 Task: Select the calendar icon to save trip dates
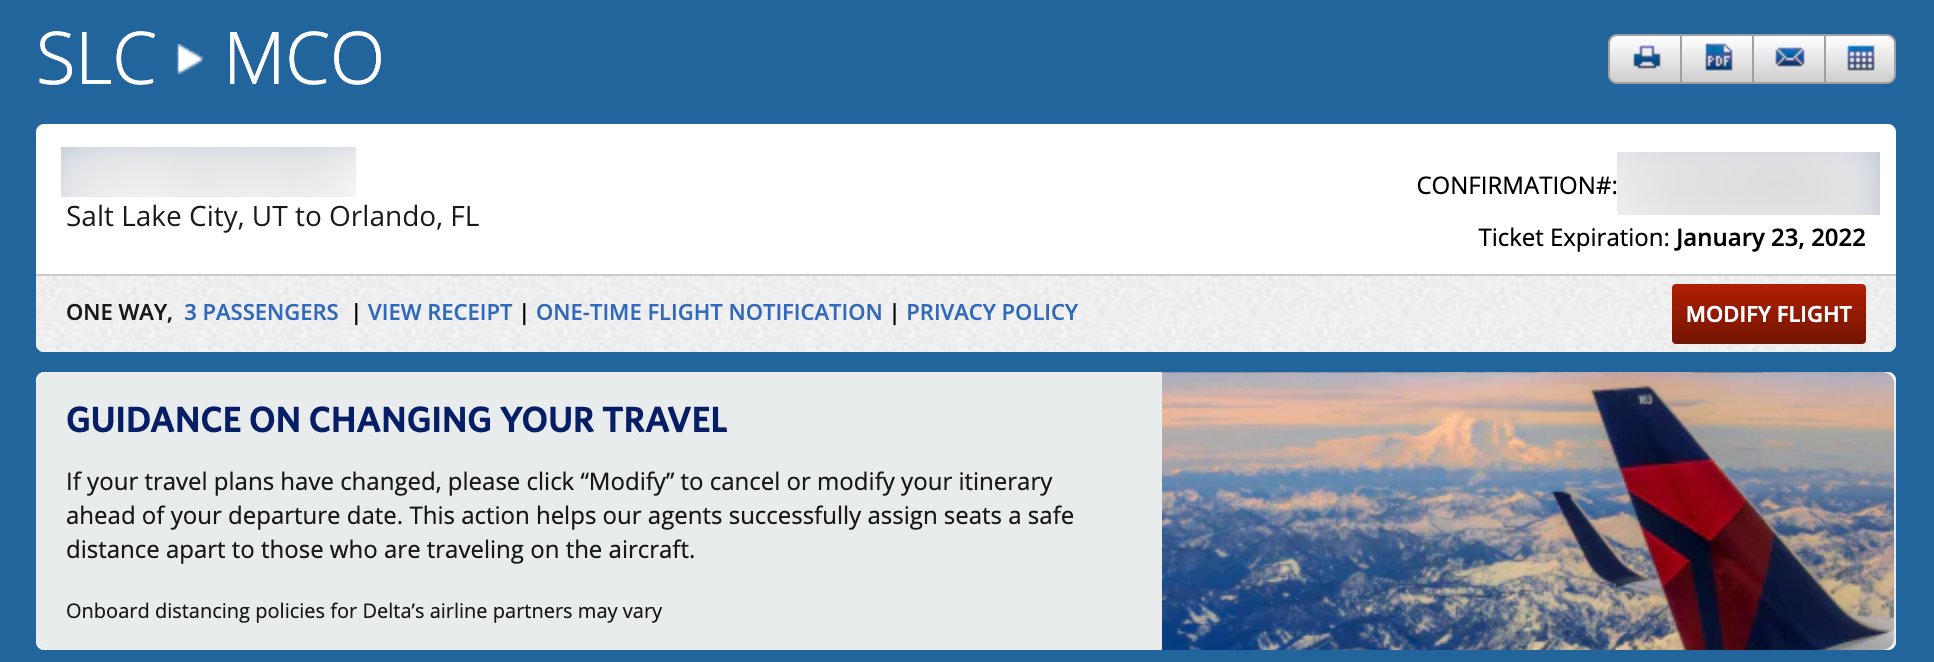tap(1860, 58)
